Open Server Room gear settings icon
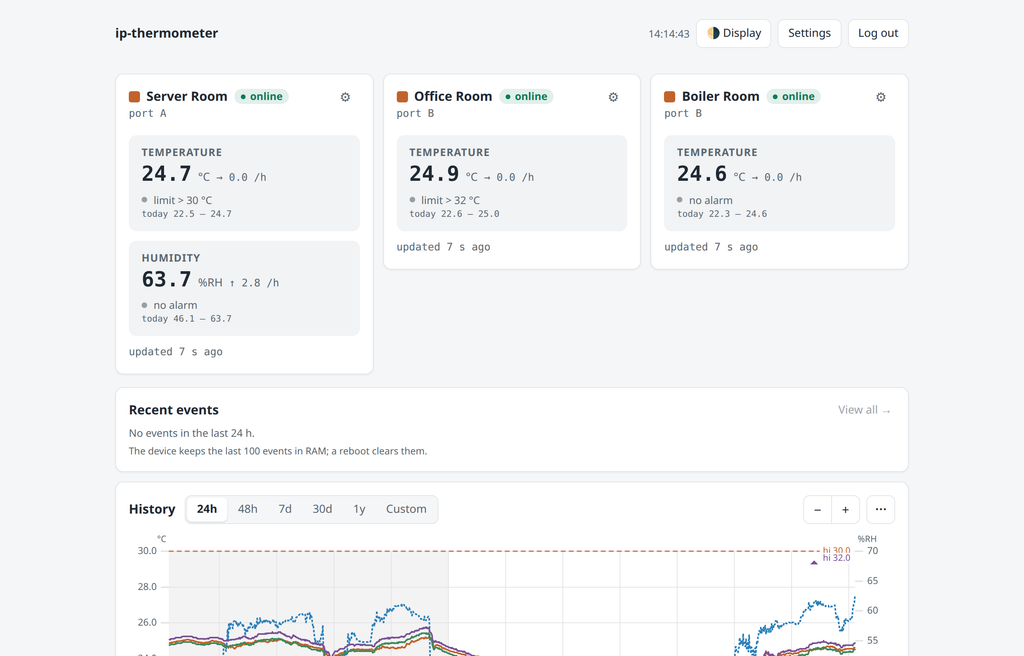This screenshot has width=1024, height=656. pos(345,97)
